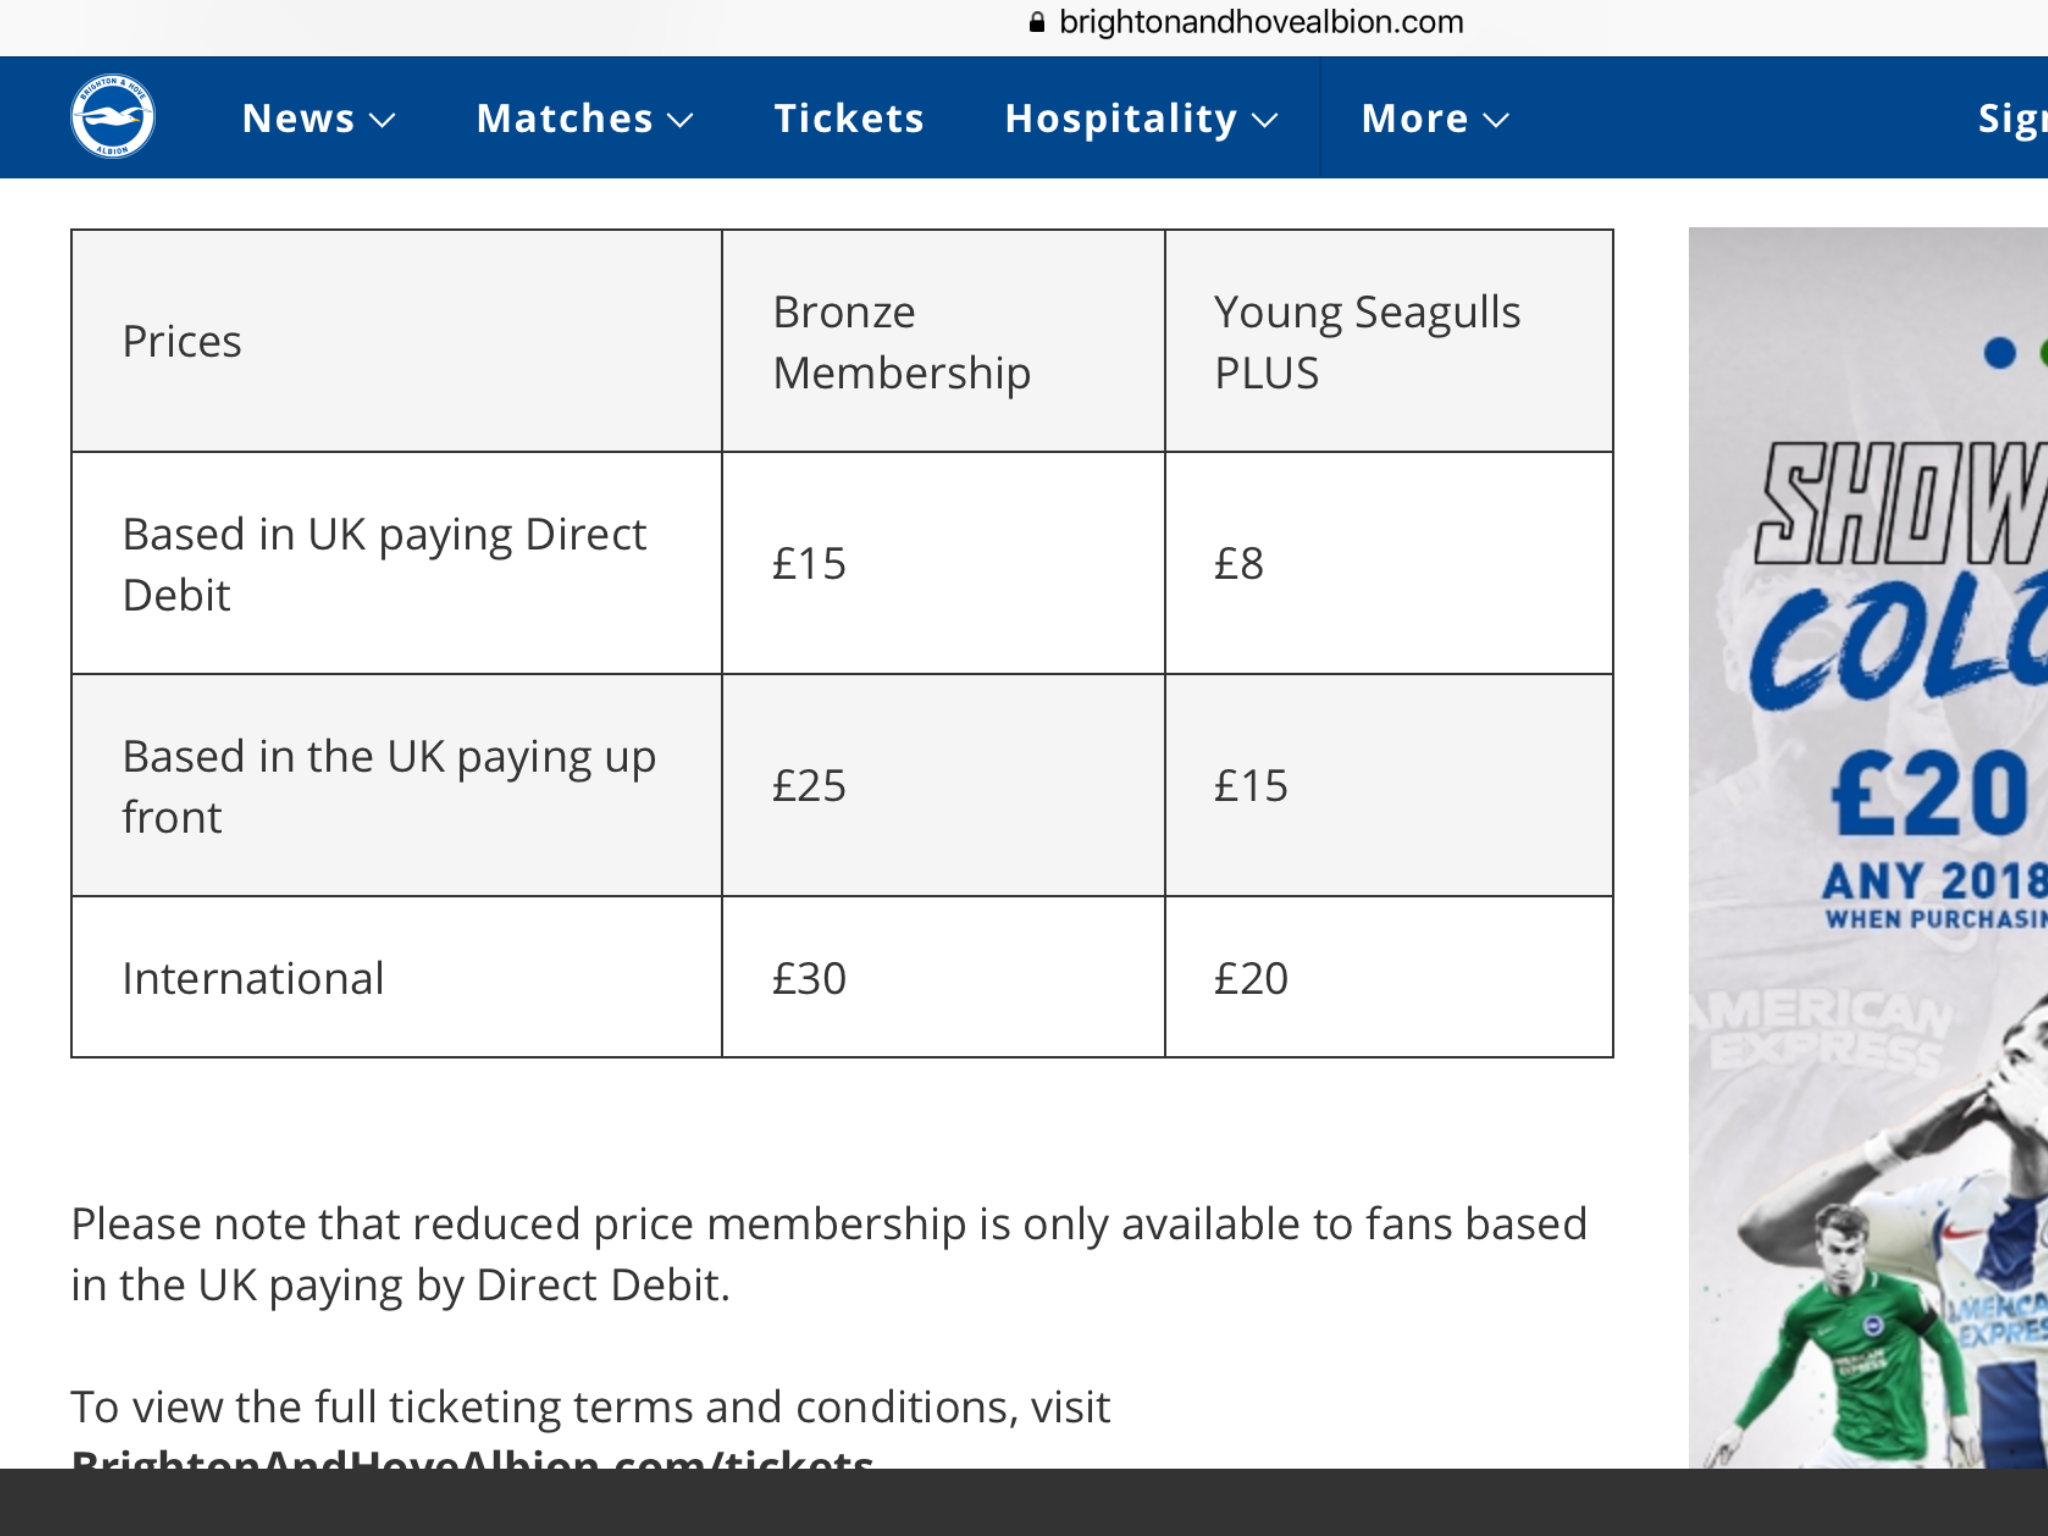The image size is (2048, 1536).
Task: Open the Hospitality navigation item
Action: [x=1121, y=118]
